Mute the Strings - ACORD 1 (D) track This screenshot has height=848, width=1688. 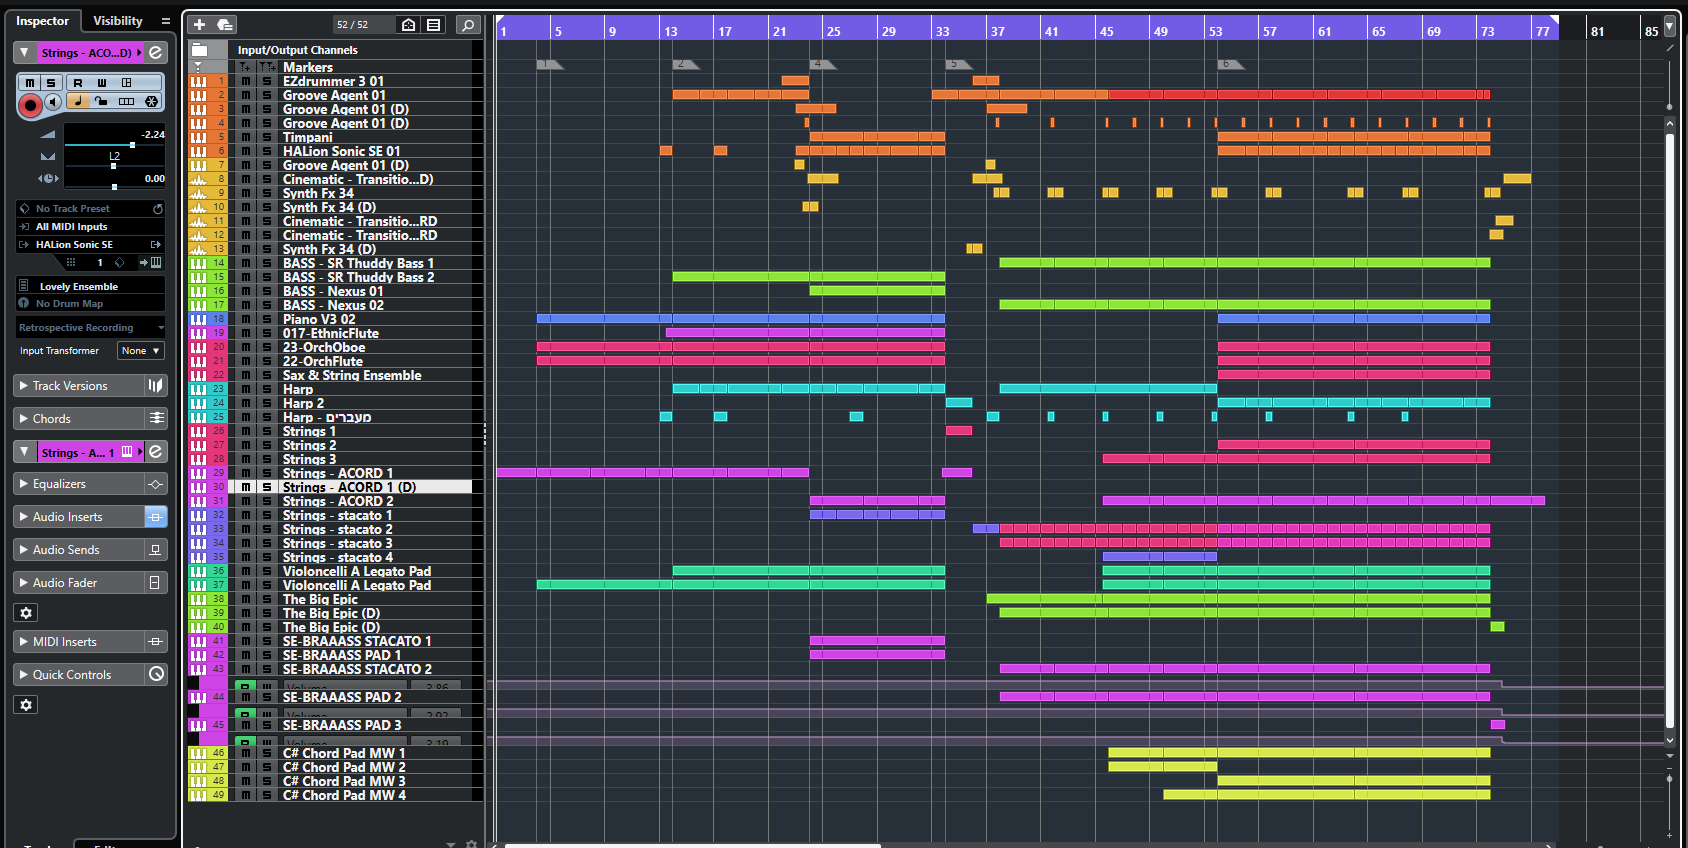click(246, 487)
